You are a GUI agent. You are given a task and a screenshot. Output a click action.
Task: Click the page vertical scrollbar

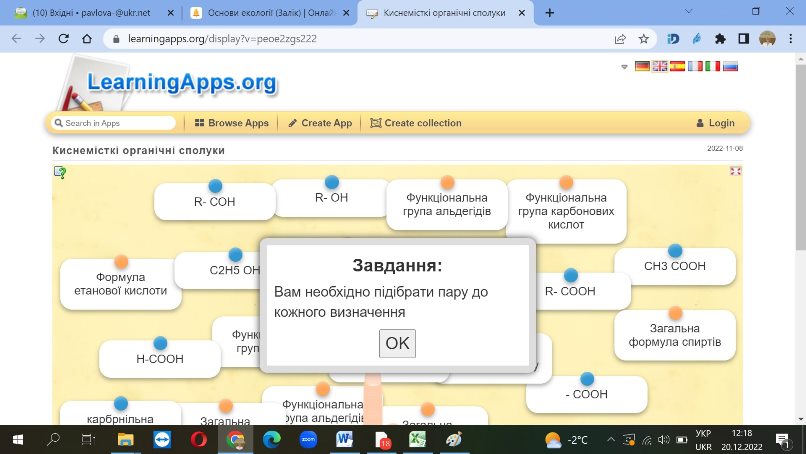[800, 238]
